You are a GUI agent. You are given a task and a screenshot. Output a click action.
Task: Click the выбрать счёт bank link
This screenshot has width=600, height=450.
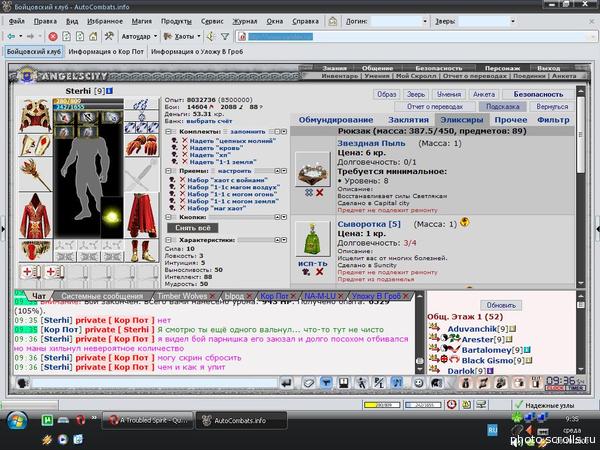[209, 121]
